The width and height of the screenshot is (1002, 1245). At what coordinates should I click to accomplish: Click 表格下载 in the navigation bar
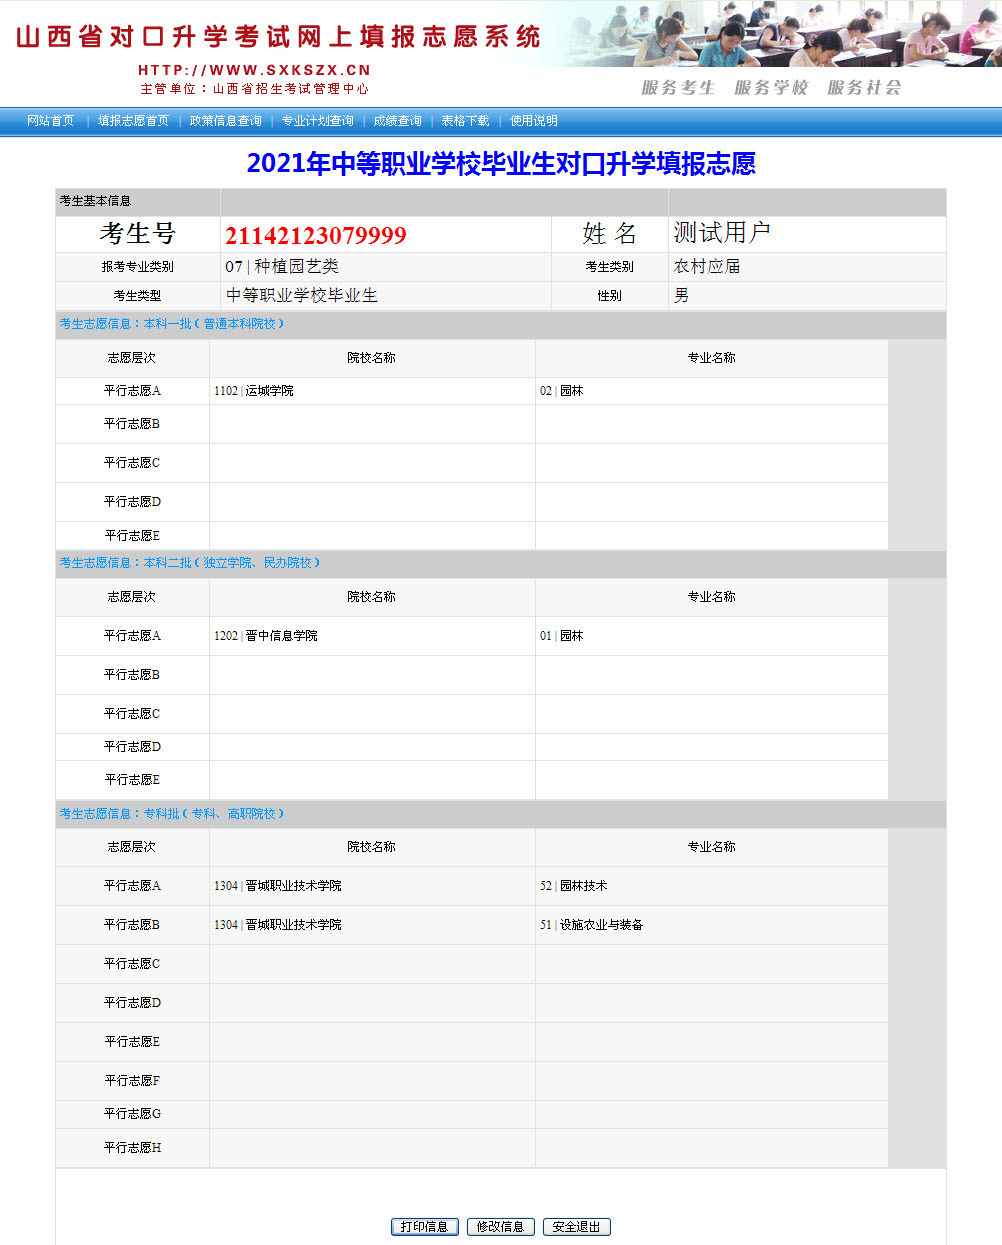click(x=466, y=121)
